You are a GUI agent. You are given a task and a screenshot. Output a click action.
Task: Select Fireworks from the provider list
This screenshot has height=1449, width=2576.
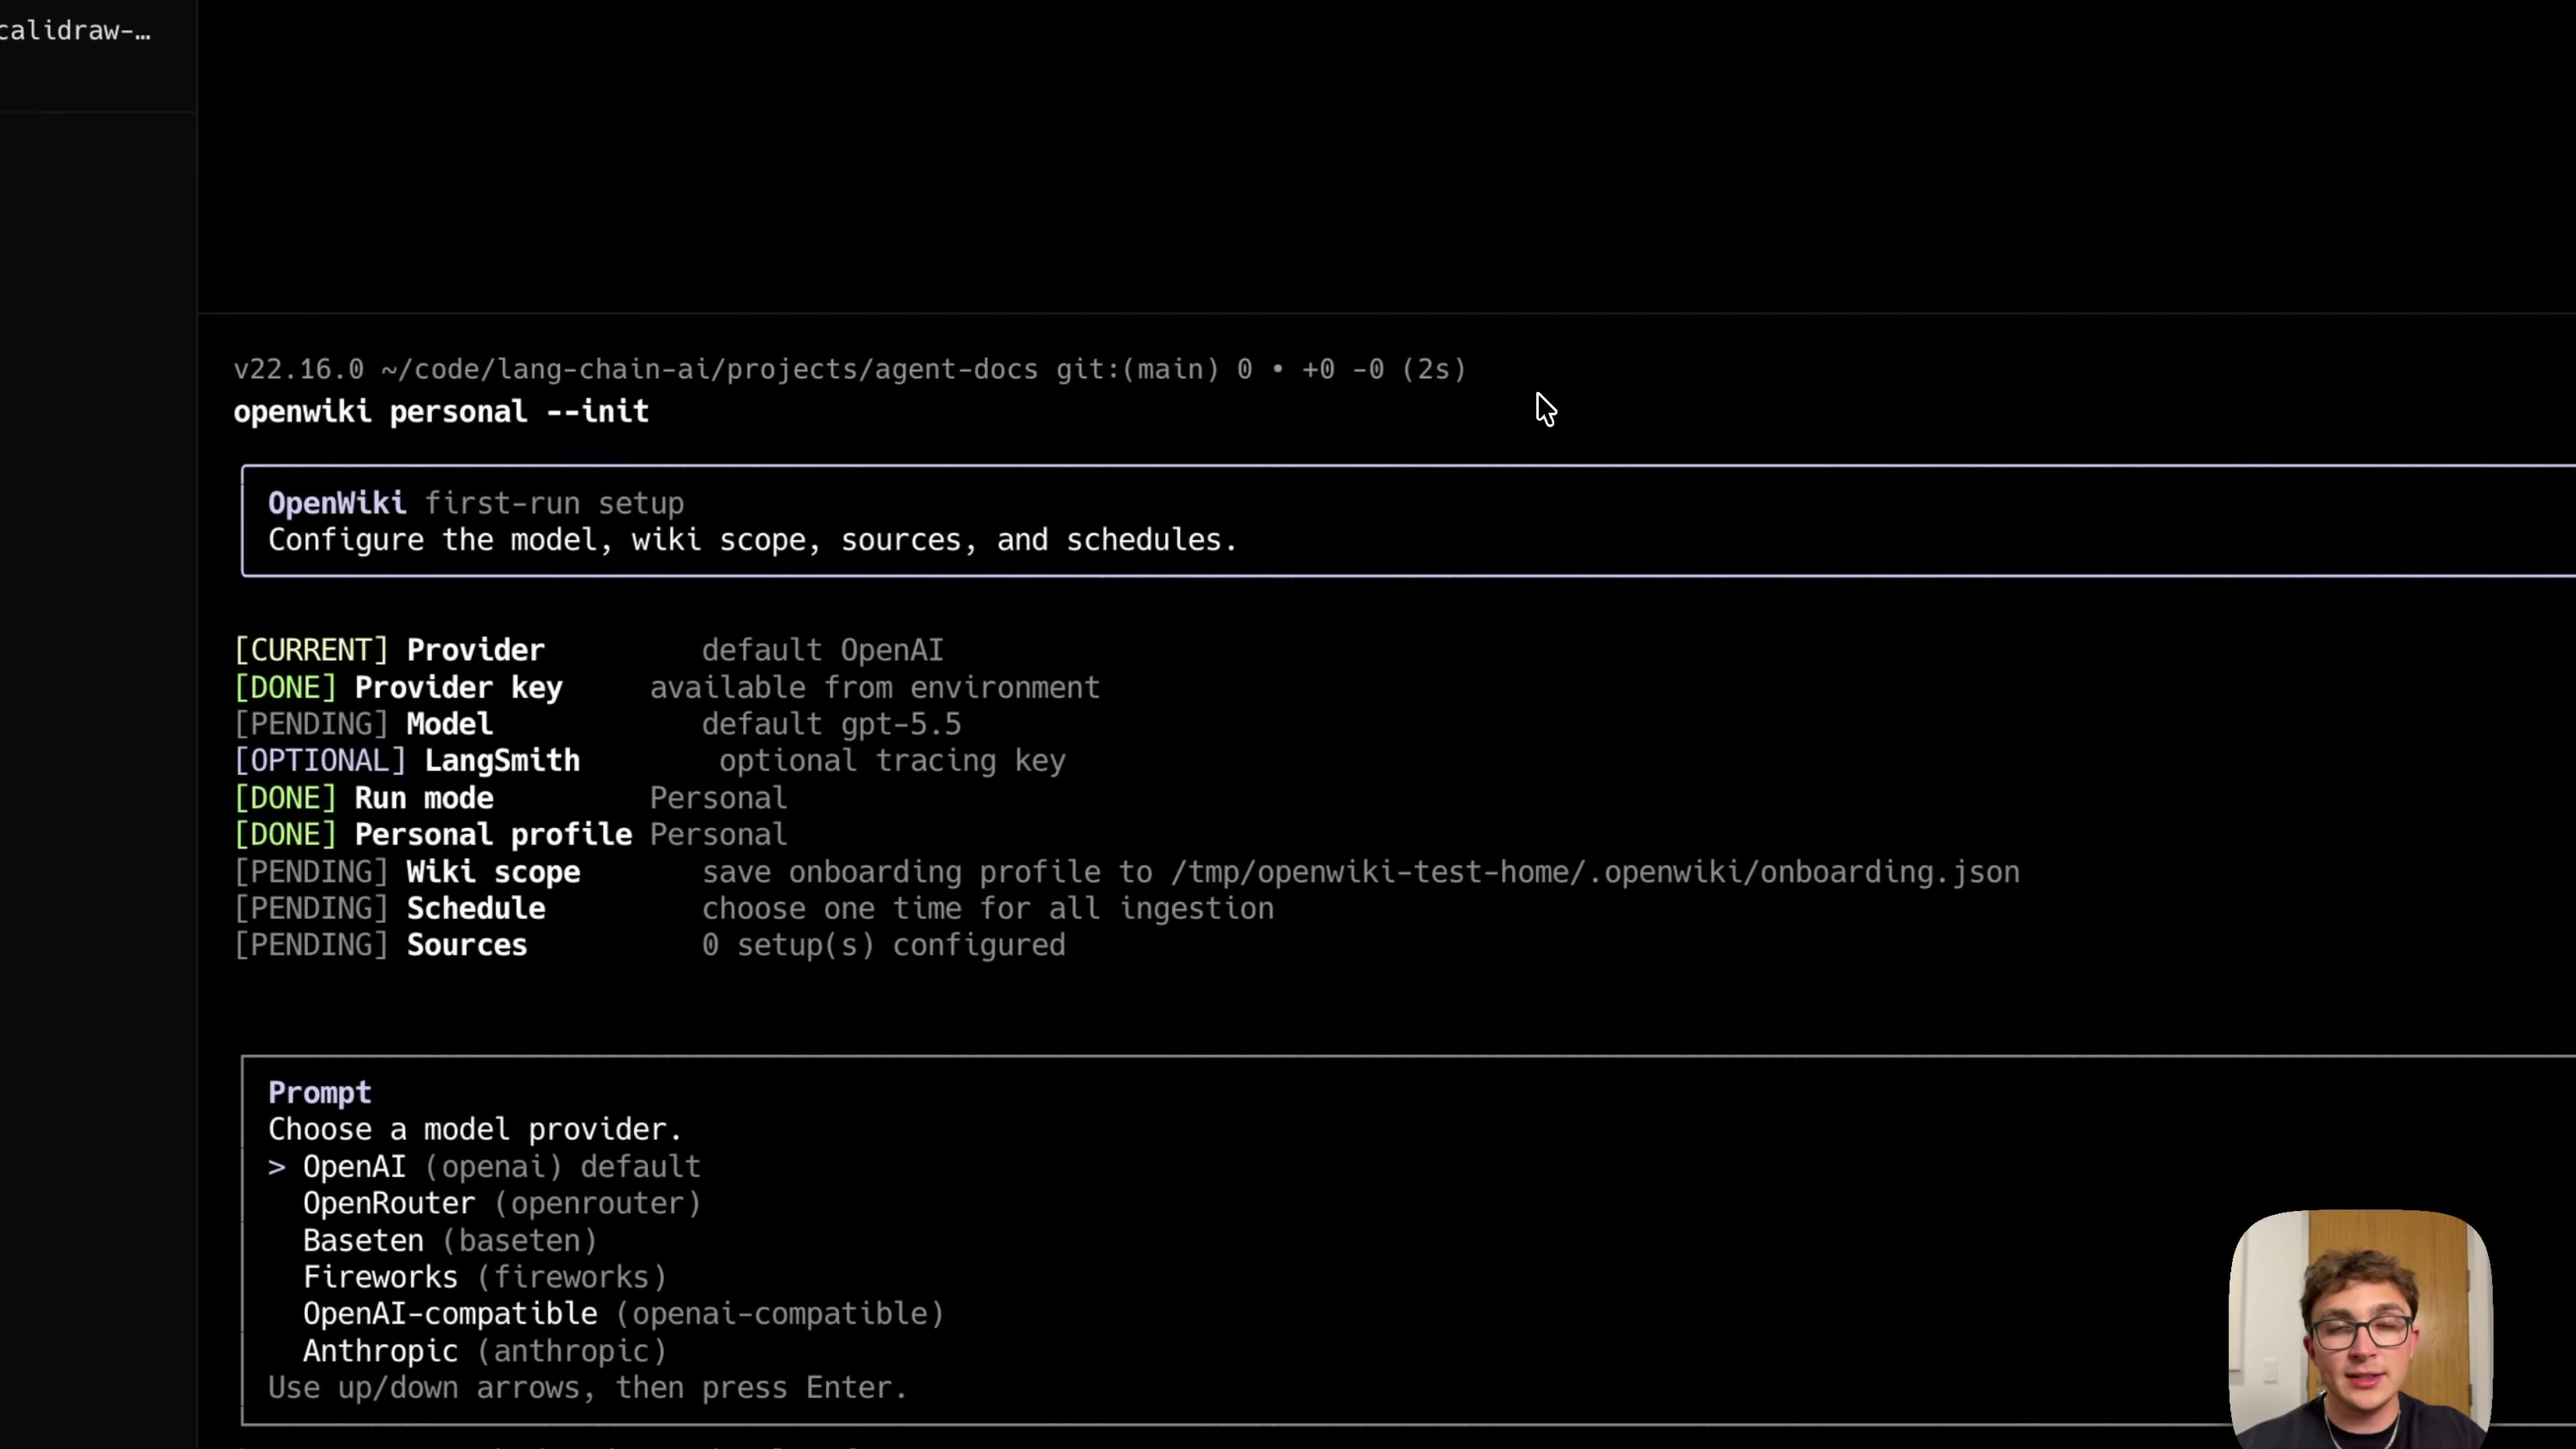point(485,1278)
